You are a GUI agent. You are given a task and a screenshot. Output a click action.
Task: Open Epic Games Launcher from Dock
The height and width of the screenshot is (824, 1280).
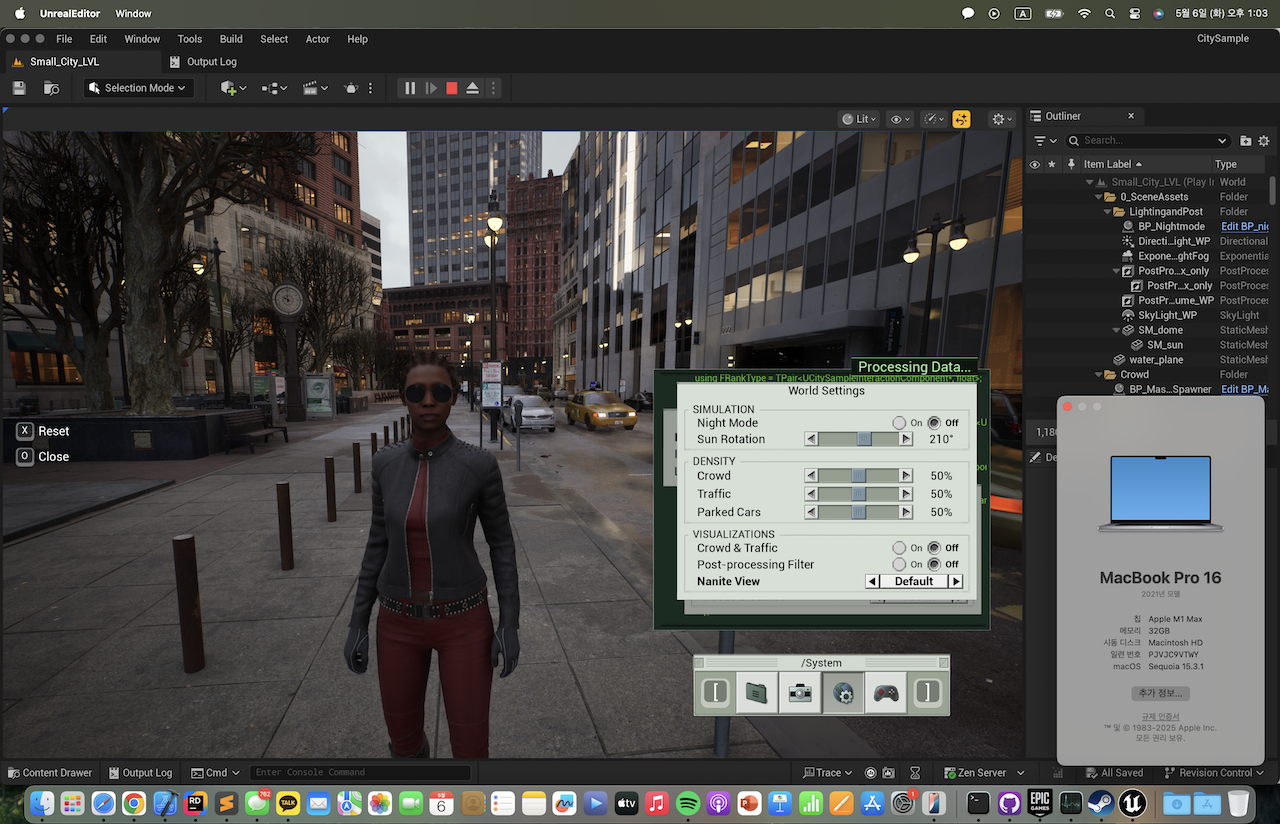point(1040,803)
